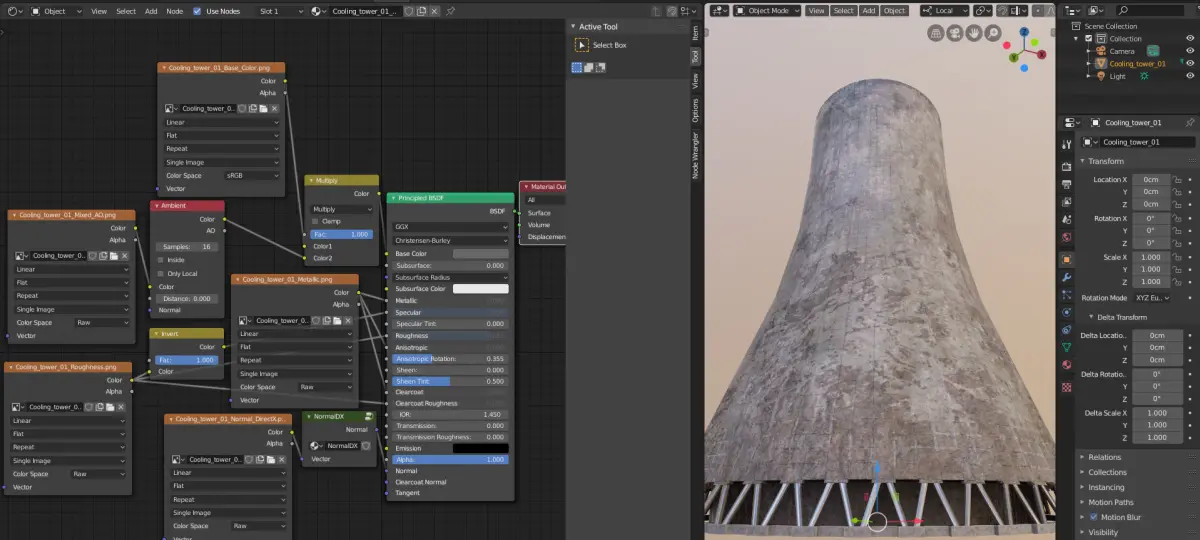This screenshot has width=1200, height=540.
Task: Open the Texture properties checker tab
Action: [1067, 386]
